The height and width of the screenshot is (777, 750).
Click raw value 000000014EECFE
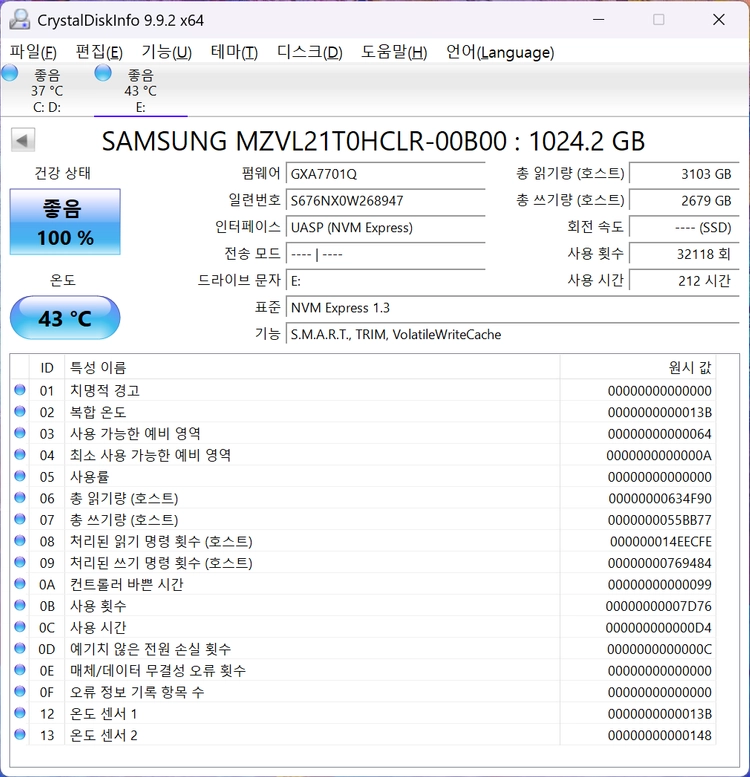coord(661,542)
